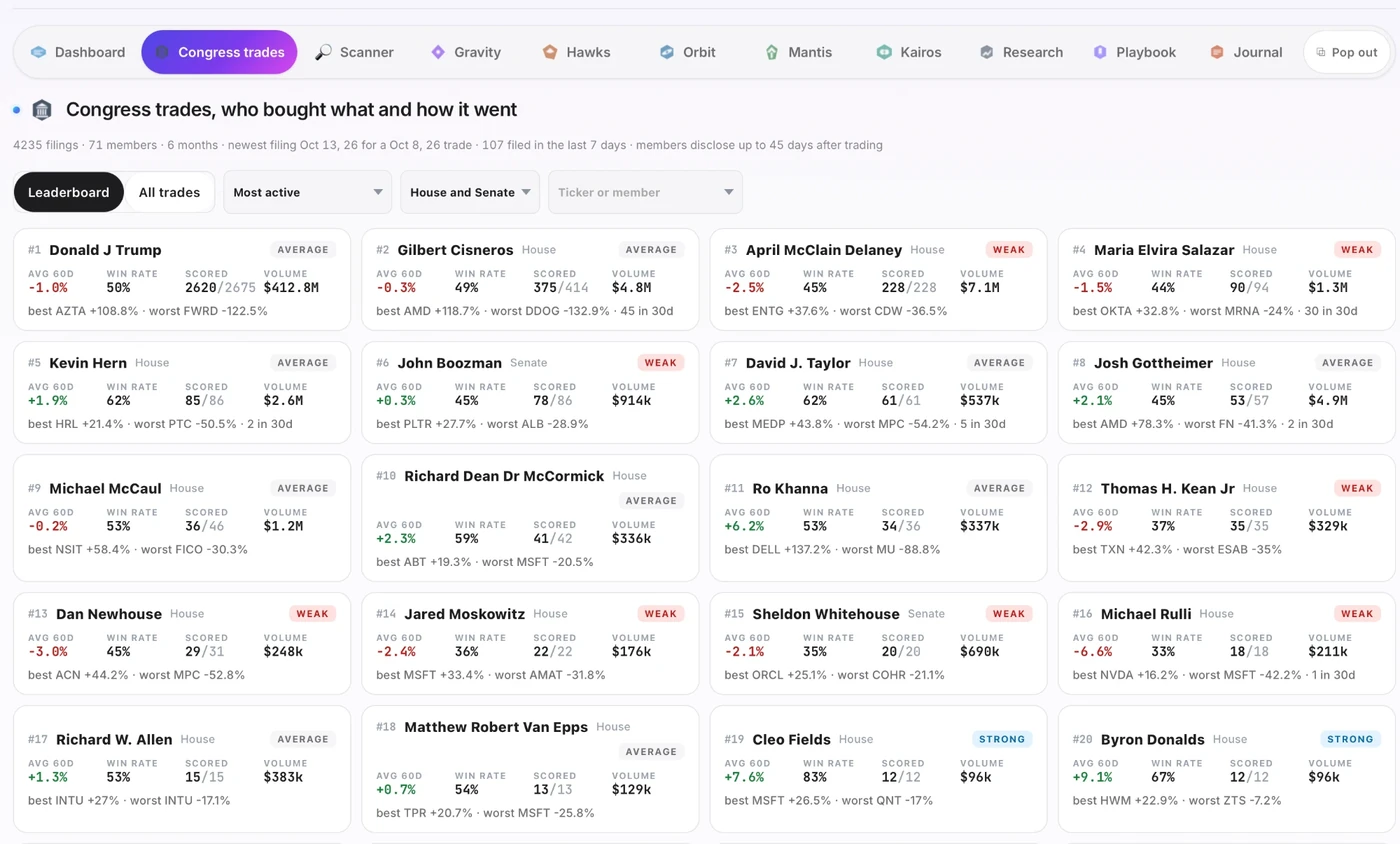Switch to All trades view
The width and height of the screenshot is (1400, 844).
tap(169, 192)
